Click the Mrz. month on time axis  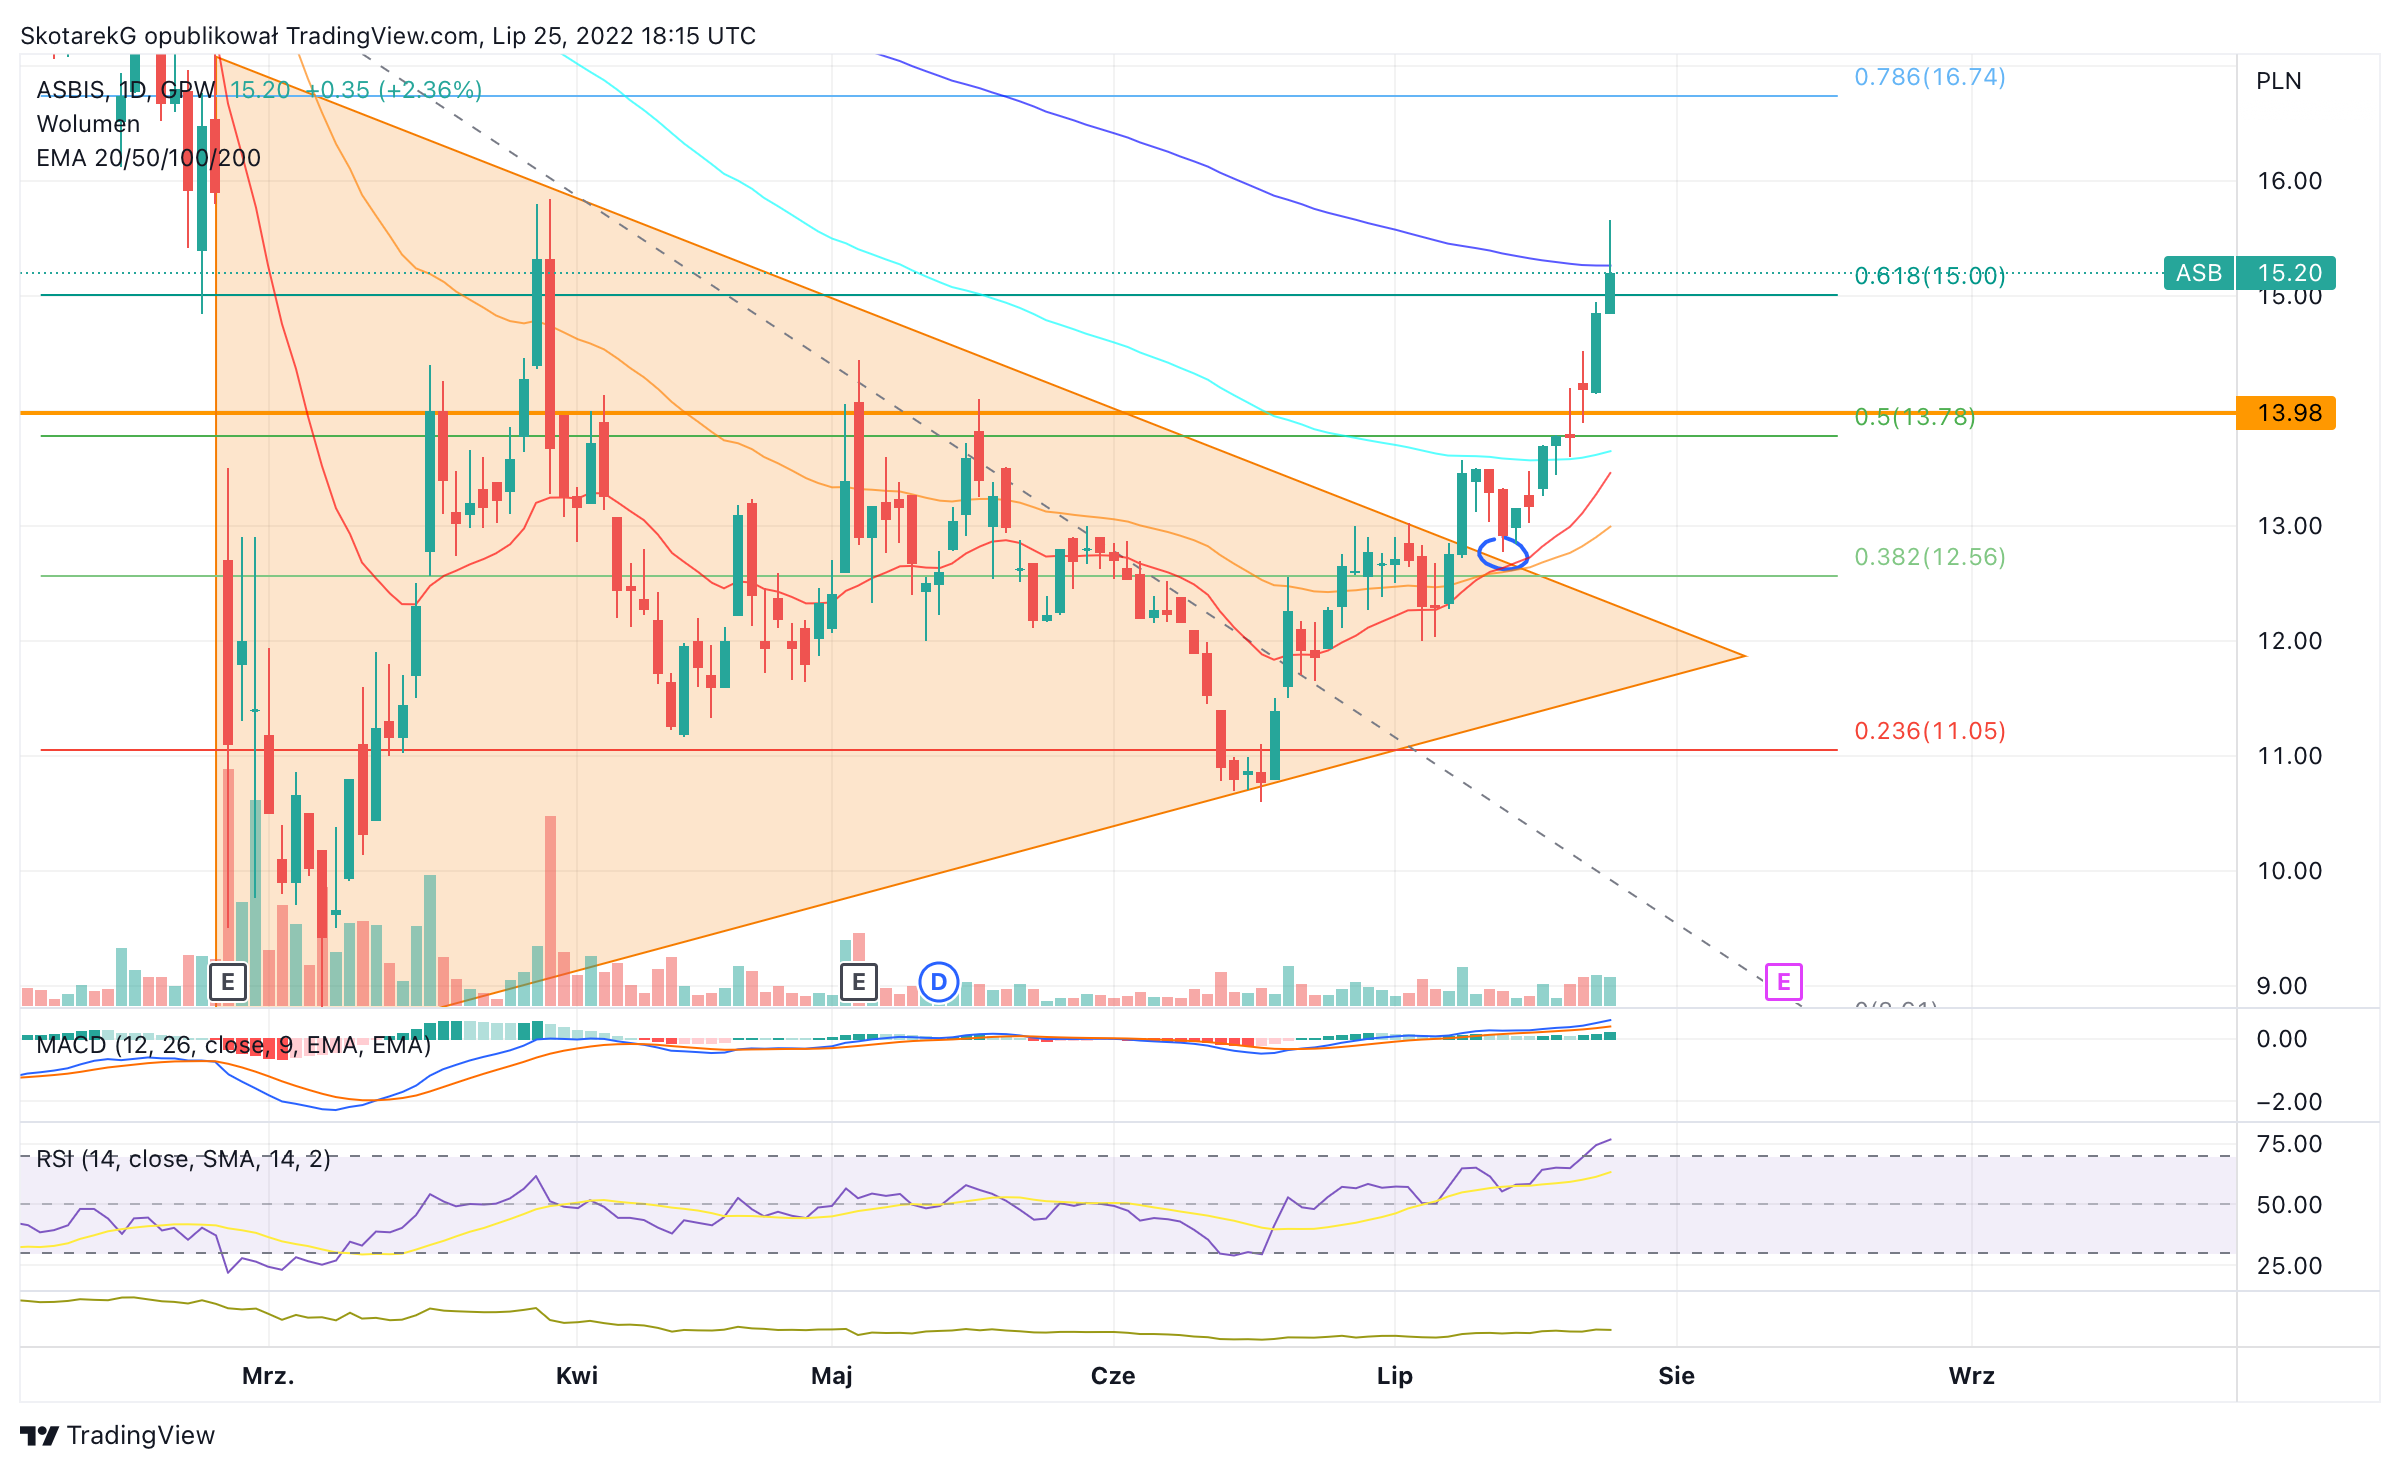pyautogui.click(x=268, y=1376)
